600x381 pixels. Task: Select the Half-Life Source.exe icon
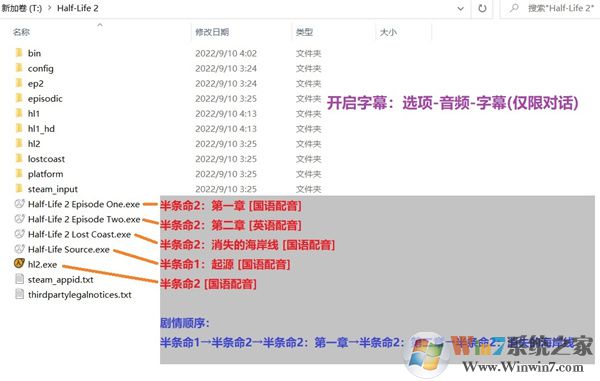tap(19, 249)
